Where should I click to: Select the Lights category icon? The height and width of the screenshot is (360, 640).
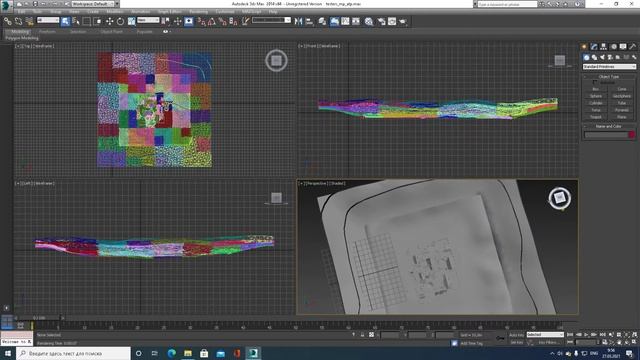[602, 57]
